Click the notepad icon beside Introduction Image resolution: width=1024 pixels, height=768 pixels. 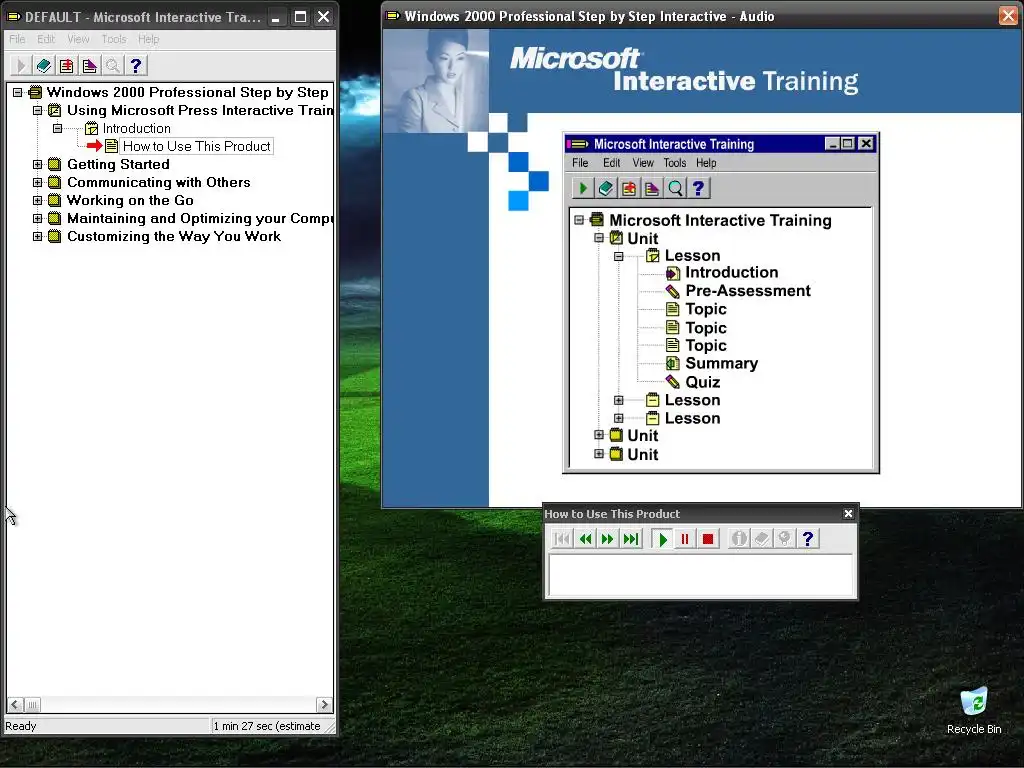(91, 129)
